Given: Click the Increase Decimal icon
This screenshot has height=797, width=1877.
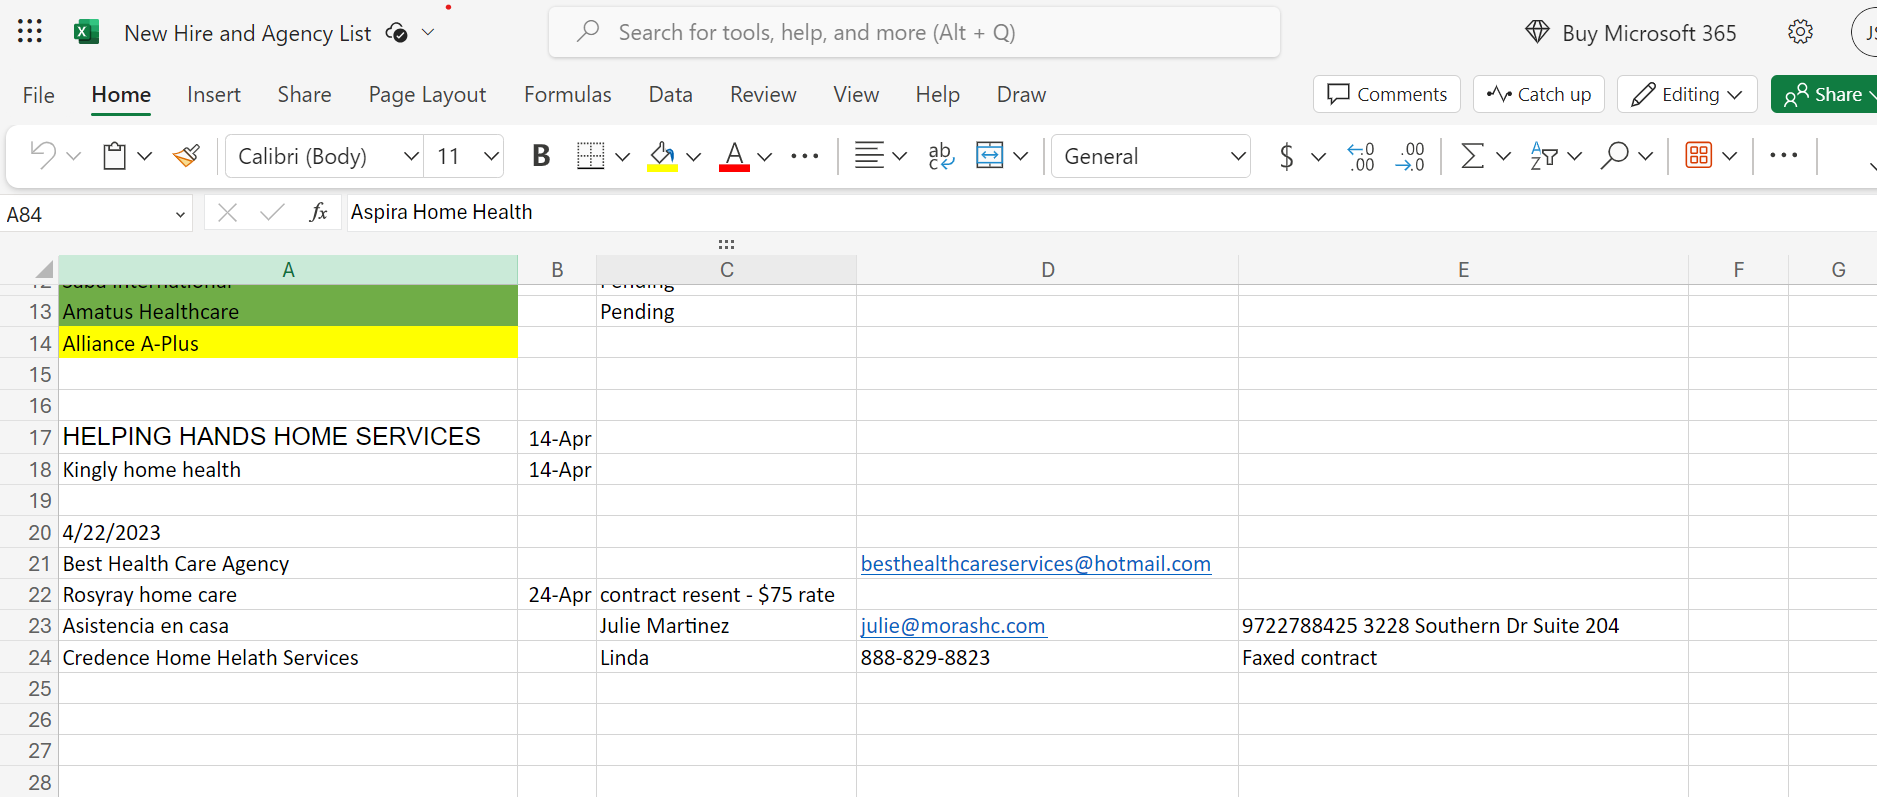Looking at the screenshot, I should 1361,156.
